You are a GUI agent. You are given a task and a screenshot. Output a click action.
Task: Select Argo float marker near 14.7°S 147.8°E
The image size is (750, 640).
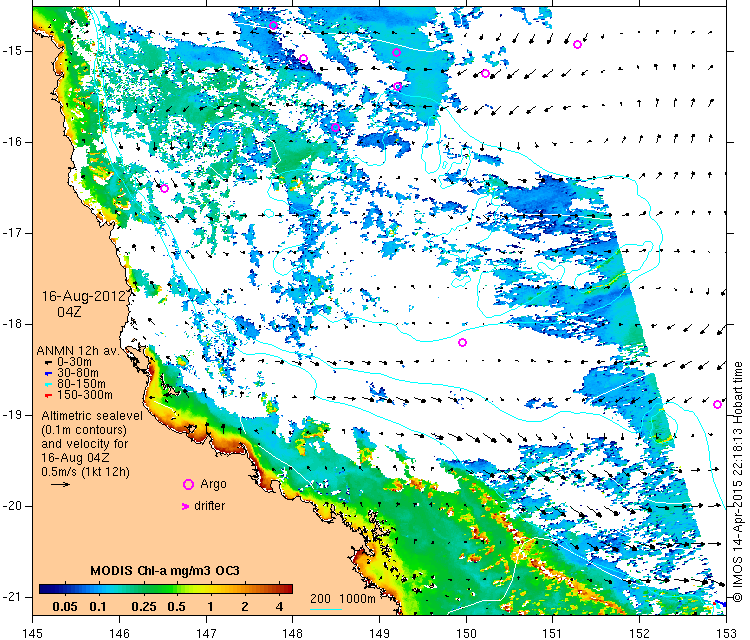[x=273, y=26]
